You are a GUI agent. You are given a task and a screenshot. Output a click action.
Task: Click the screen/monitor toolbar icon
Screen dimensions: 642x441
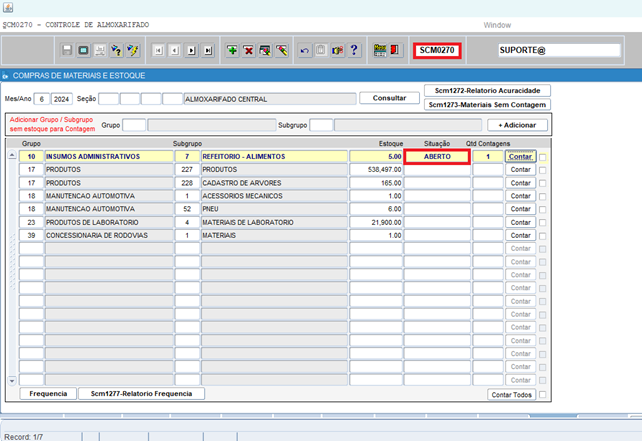[84, 50]
